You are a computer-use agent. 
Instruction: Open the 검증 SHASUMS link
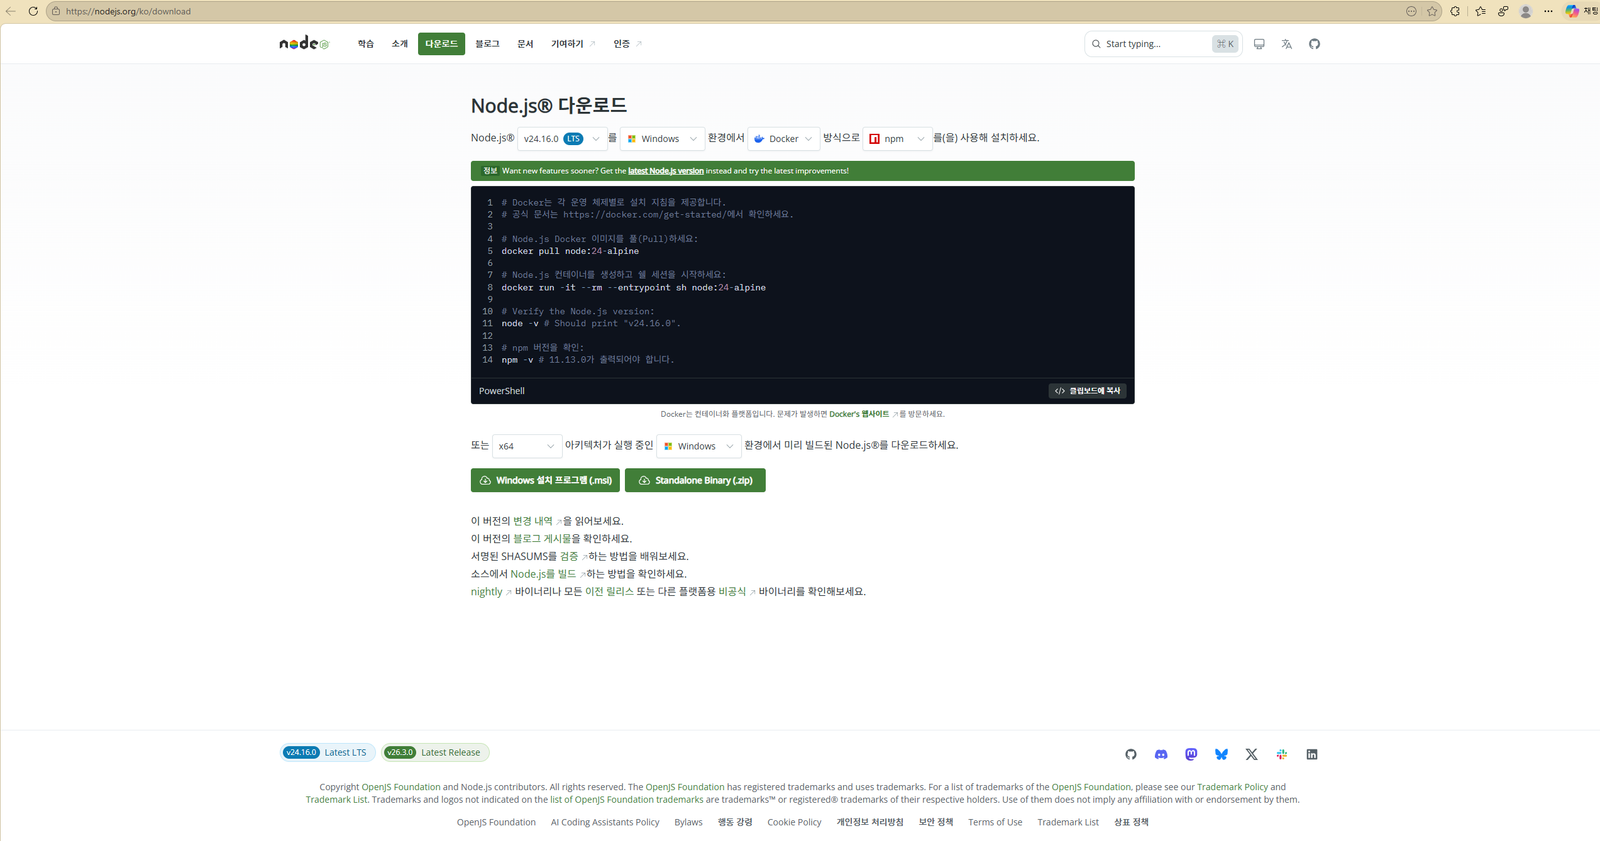tap(573, 556)
